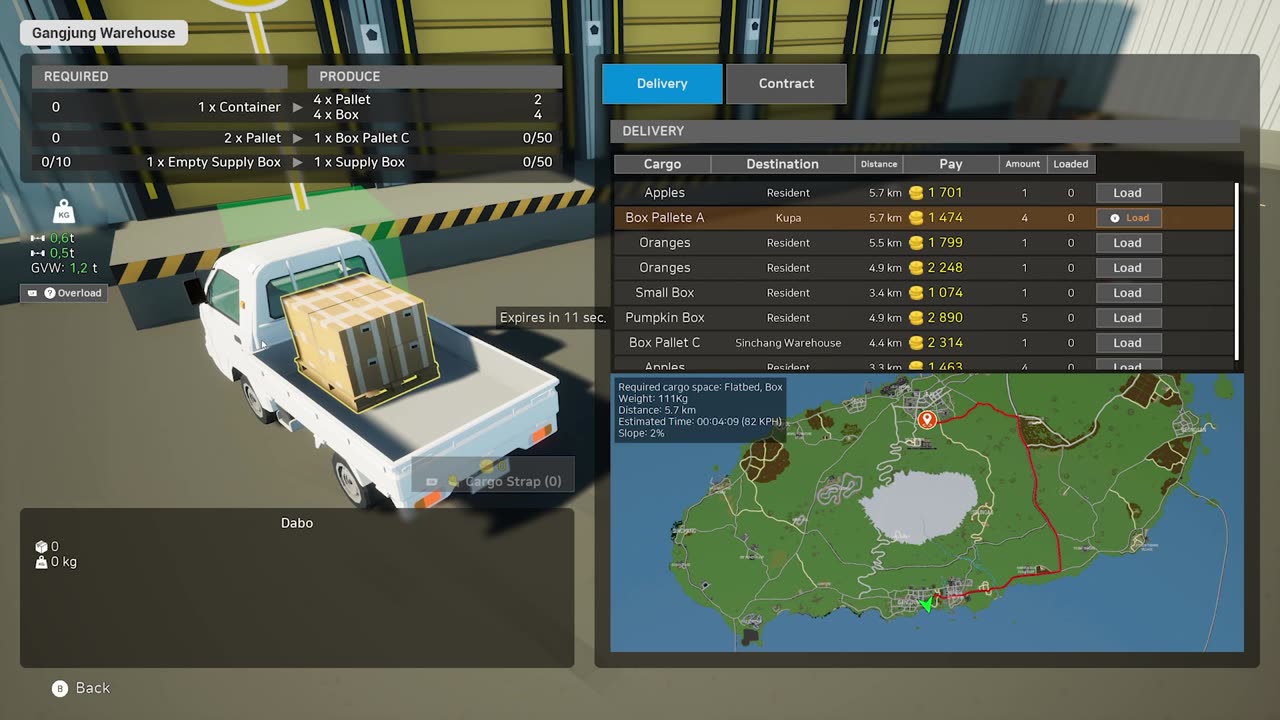Click the question mark Overload icon
Viewport: 1280px width, 720px height.
pos(50,293)
